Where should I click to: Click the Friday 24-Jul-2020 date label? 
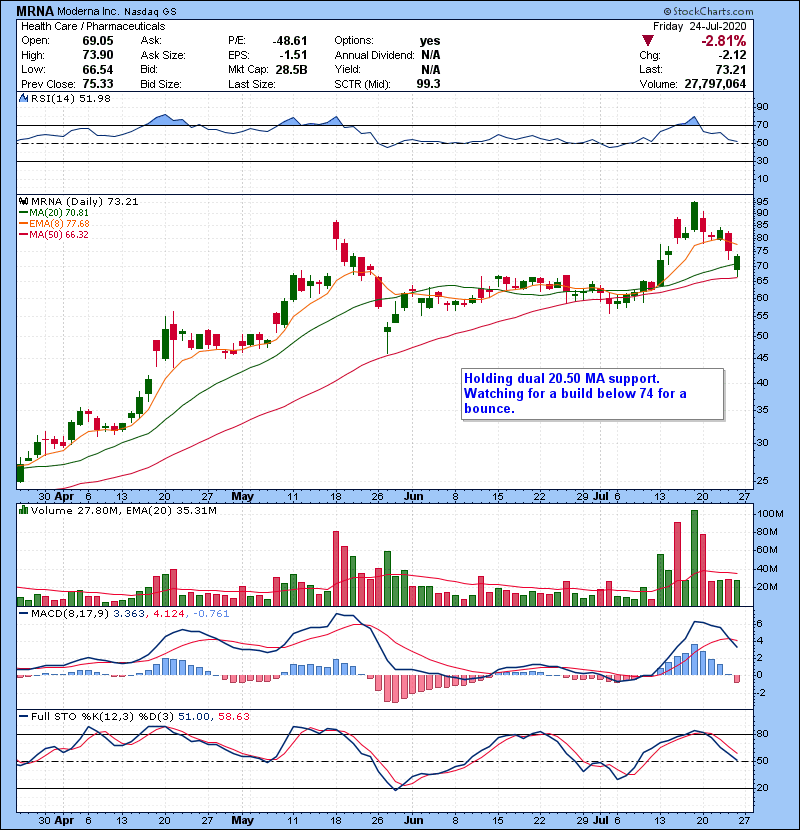point(699,26)
